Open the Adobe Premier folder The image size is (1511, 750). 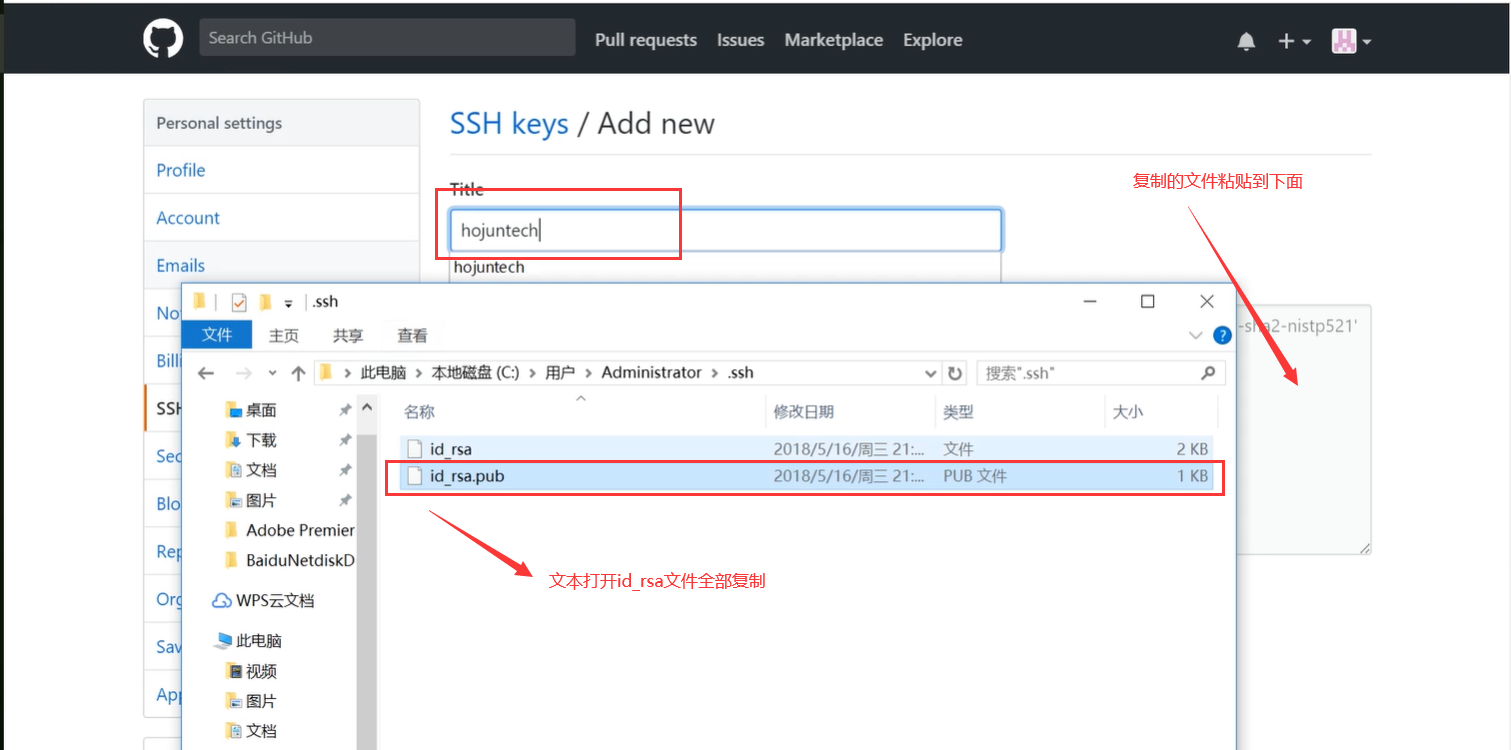tap(289, 530)
